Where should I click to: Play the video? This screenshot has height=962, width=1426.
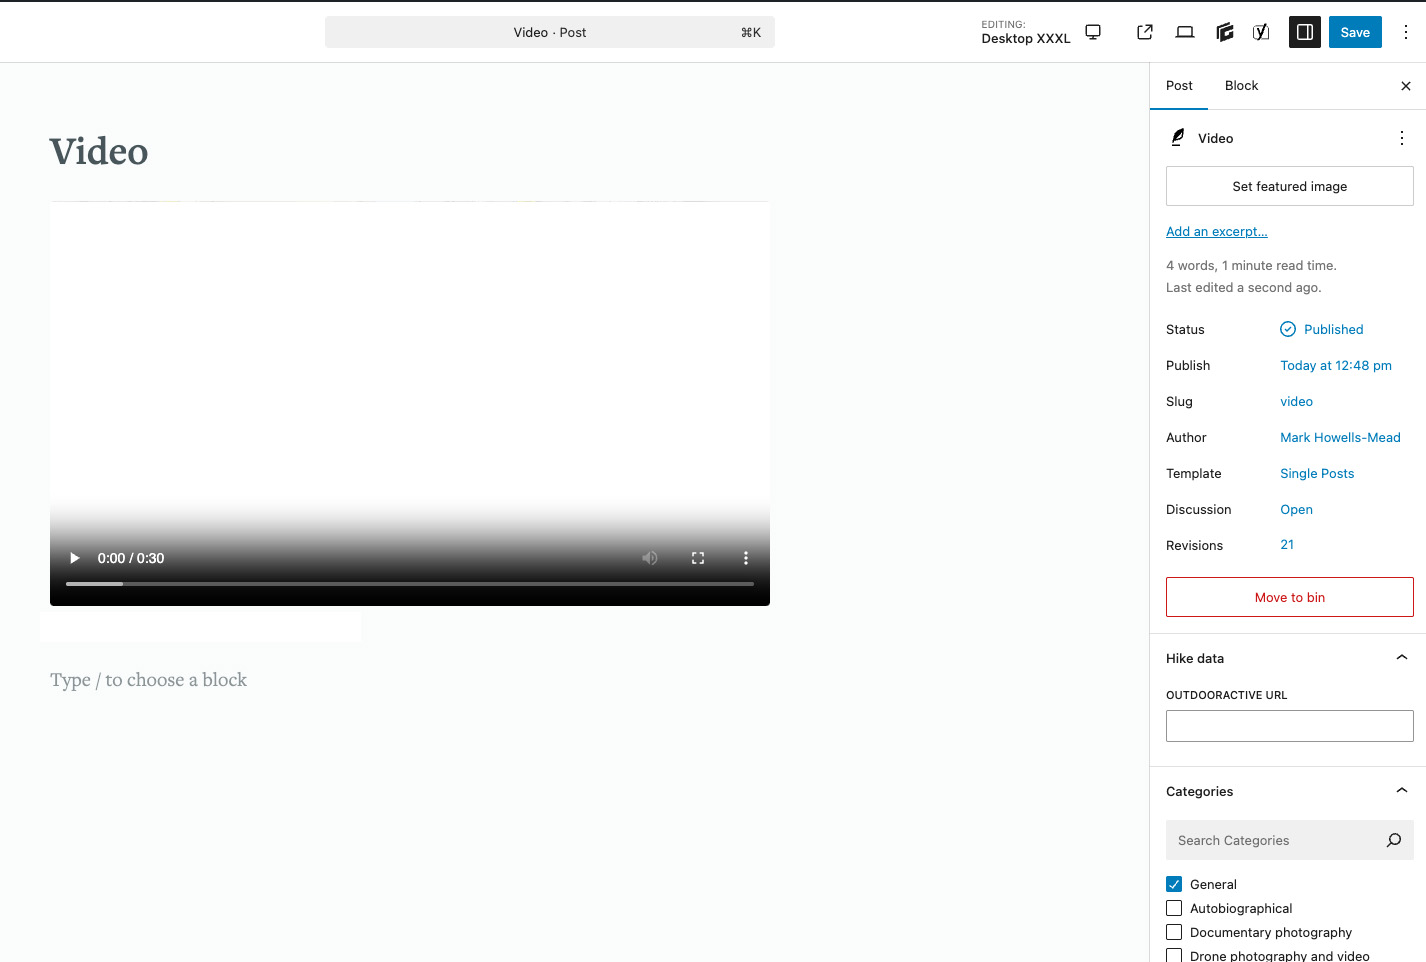coord(74,558)
